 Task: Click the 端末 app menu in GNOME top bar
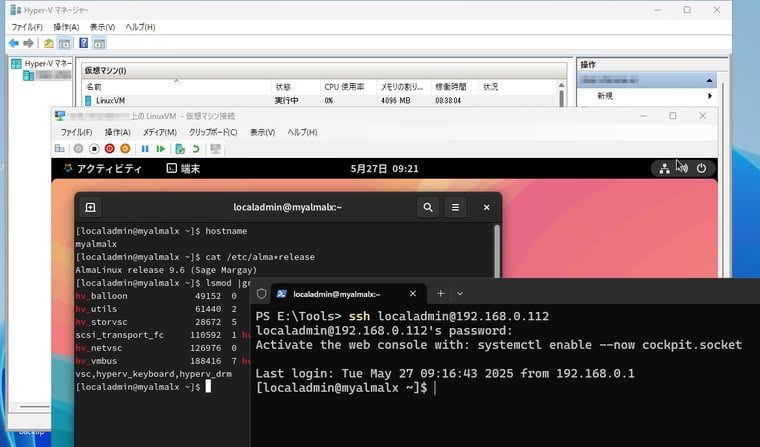click(x=183, y=168)
